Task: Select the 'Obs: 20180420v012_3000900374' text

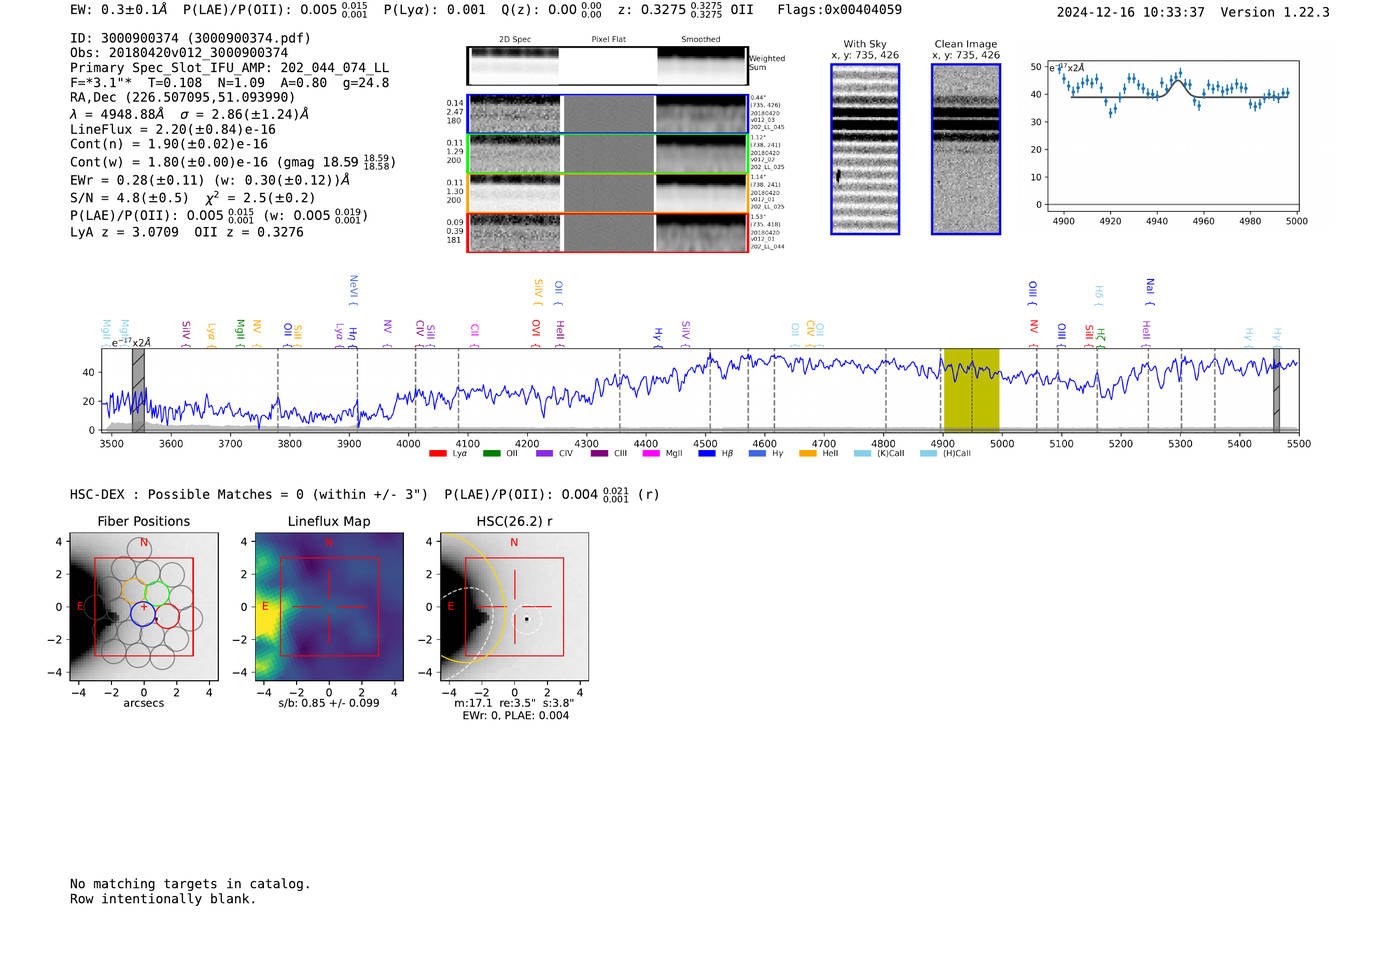Action: click(x=179, y=53)
